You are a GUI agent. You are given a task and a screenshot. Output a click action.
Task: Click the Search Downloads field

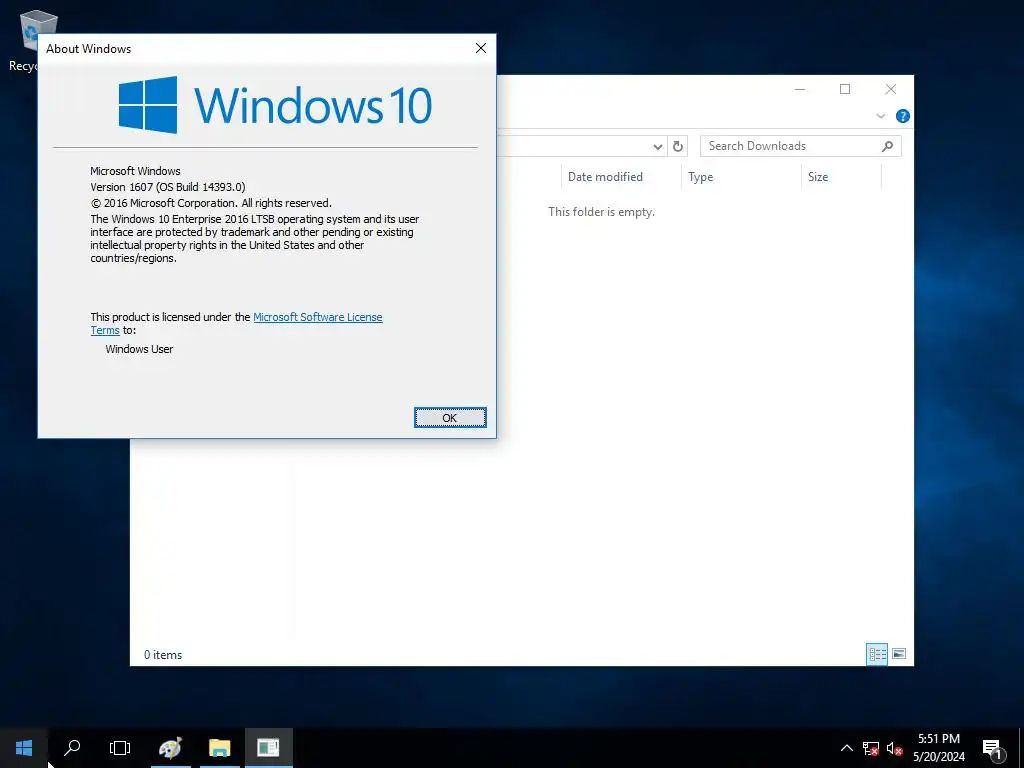click(x=801, y=146)
